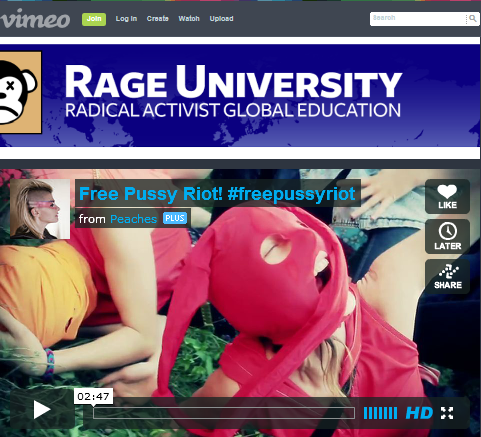Click the magnifying glass search icon
This screenshot has height=437, width=481.
473,19
